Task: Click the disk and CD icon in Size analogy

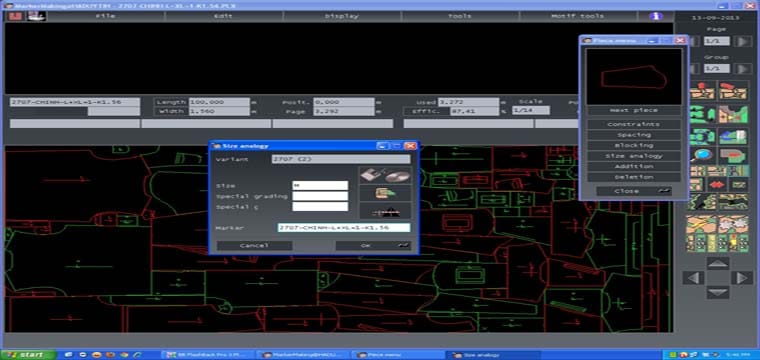Action: pos(385,175)
